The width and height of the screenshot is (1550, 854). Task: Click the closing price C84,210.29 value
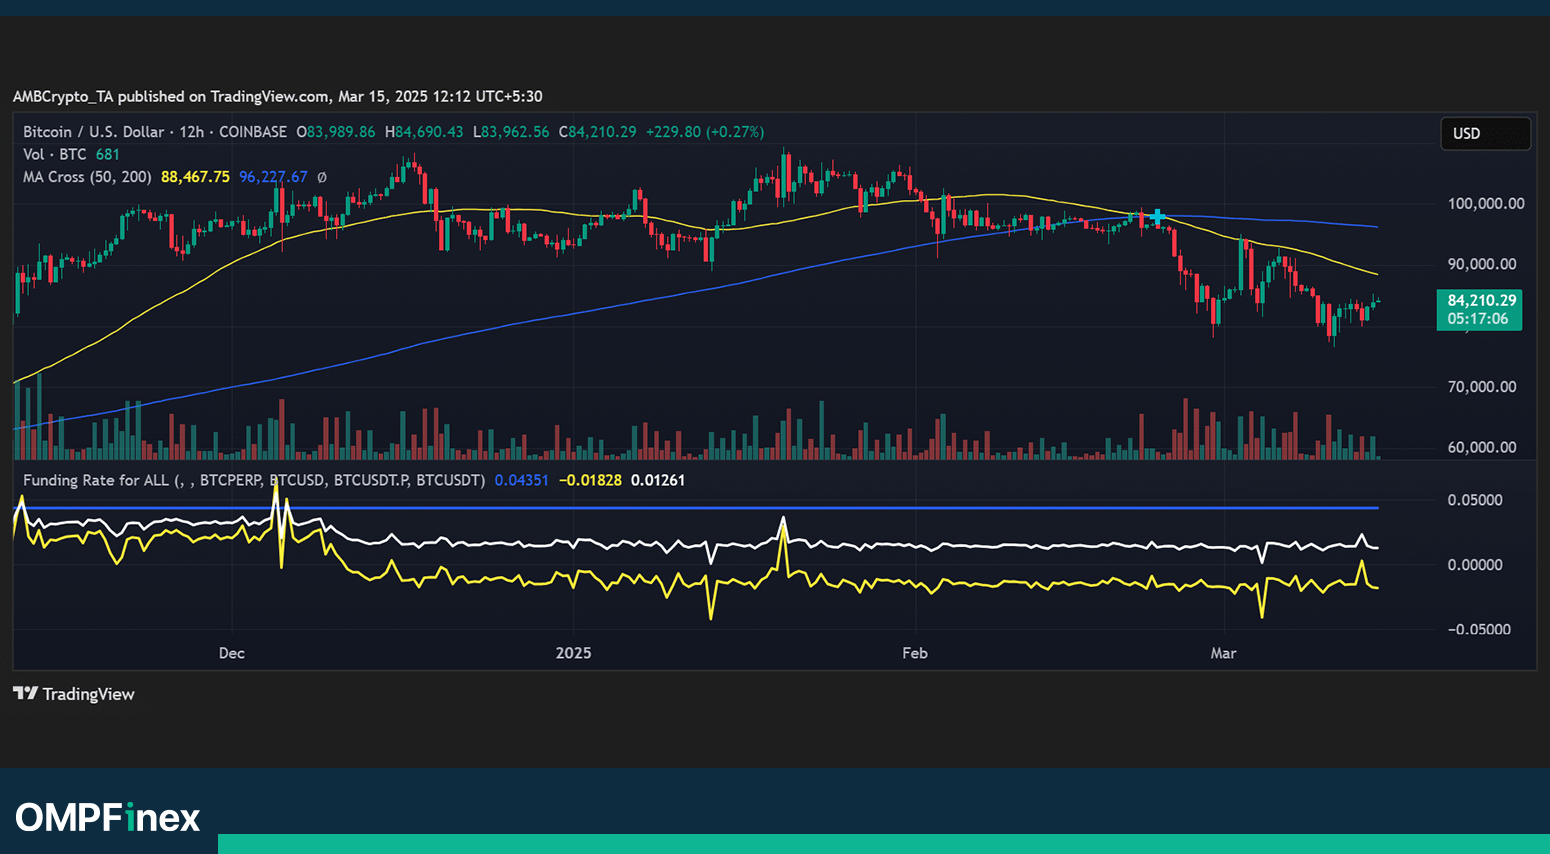597,132
